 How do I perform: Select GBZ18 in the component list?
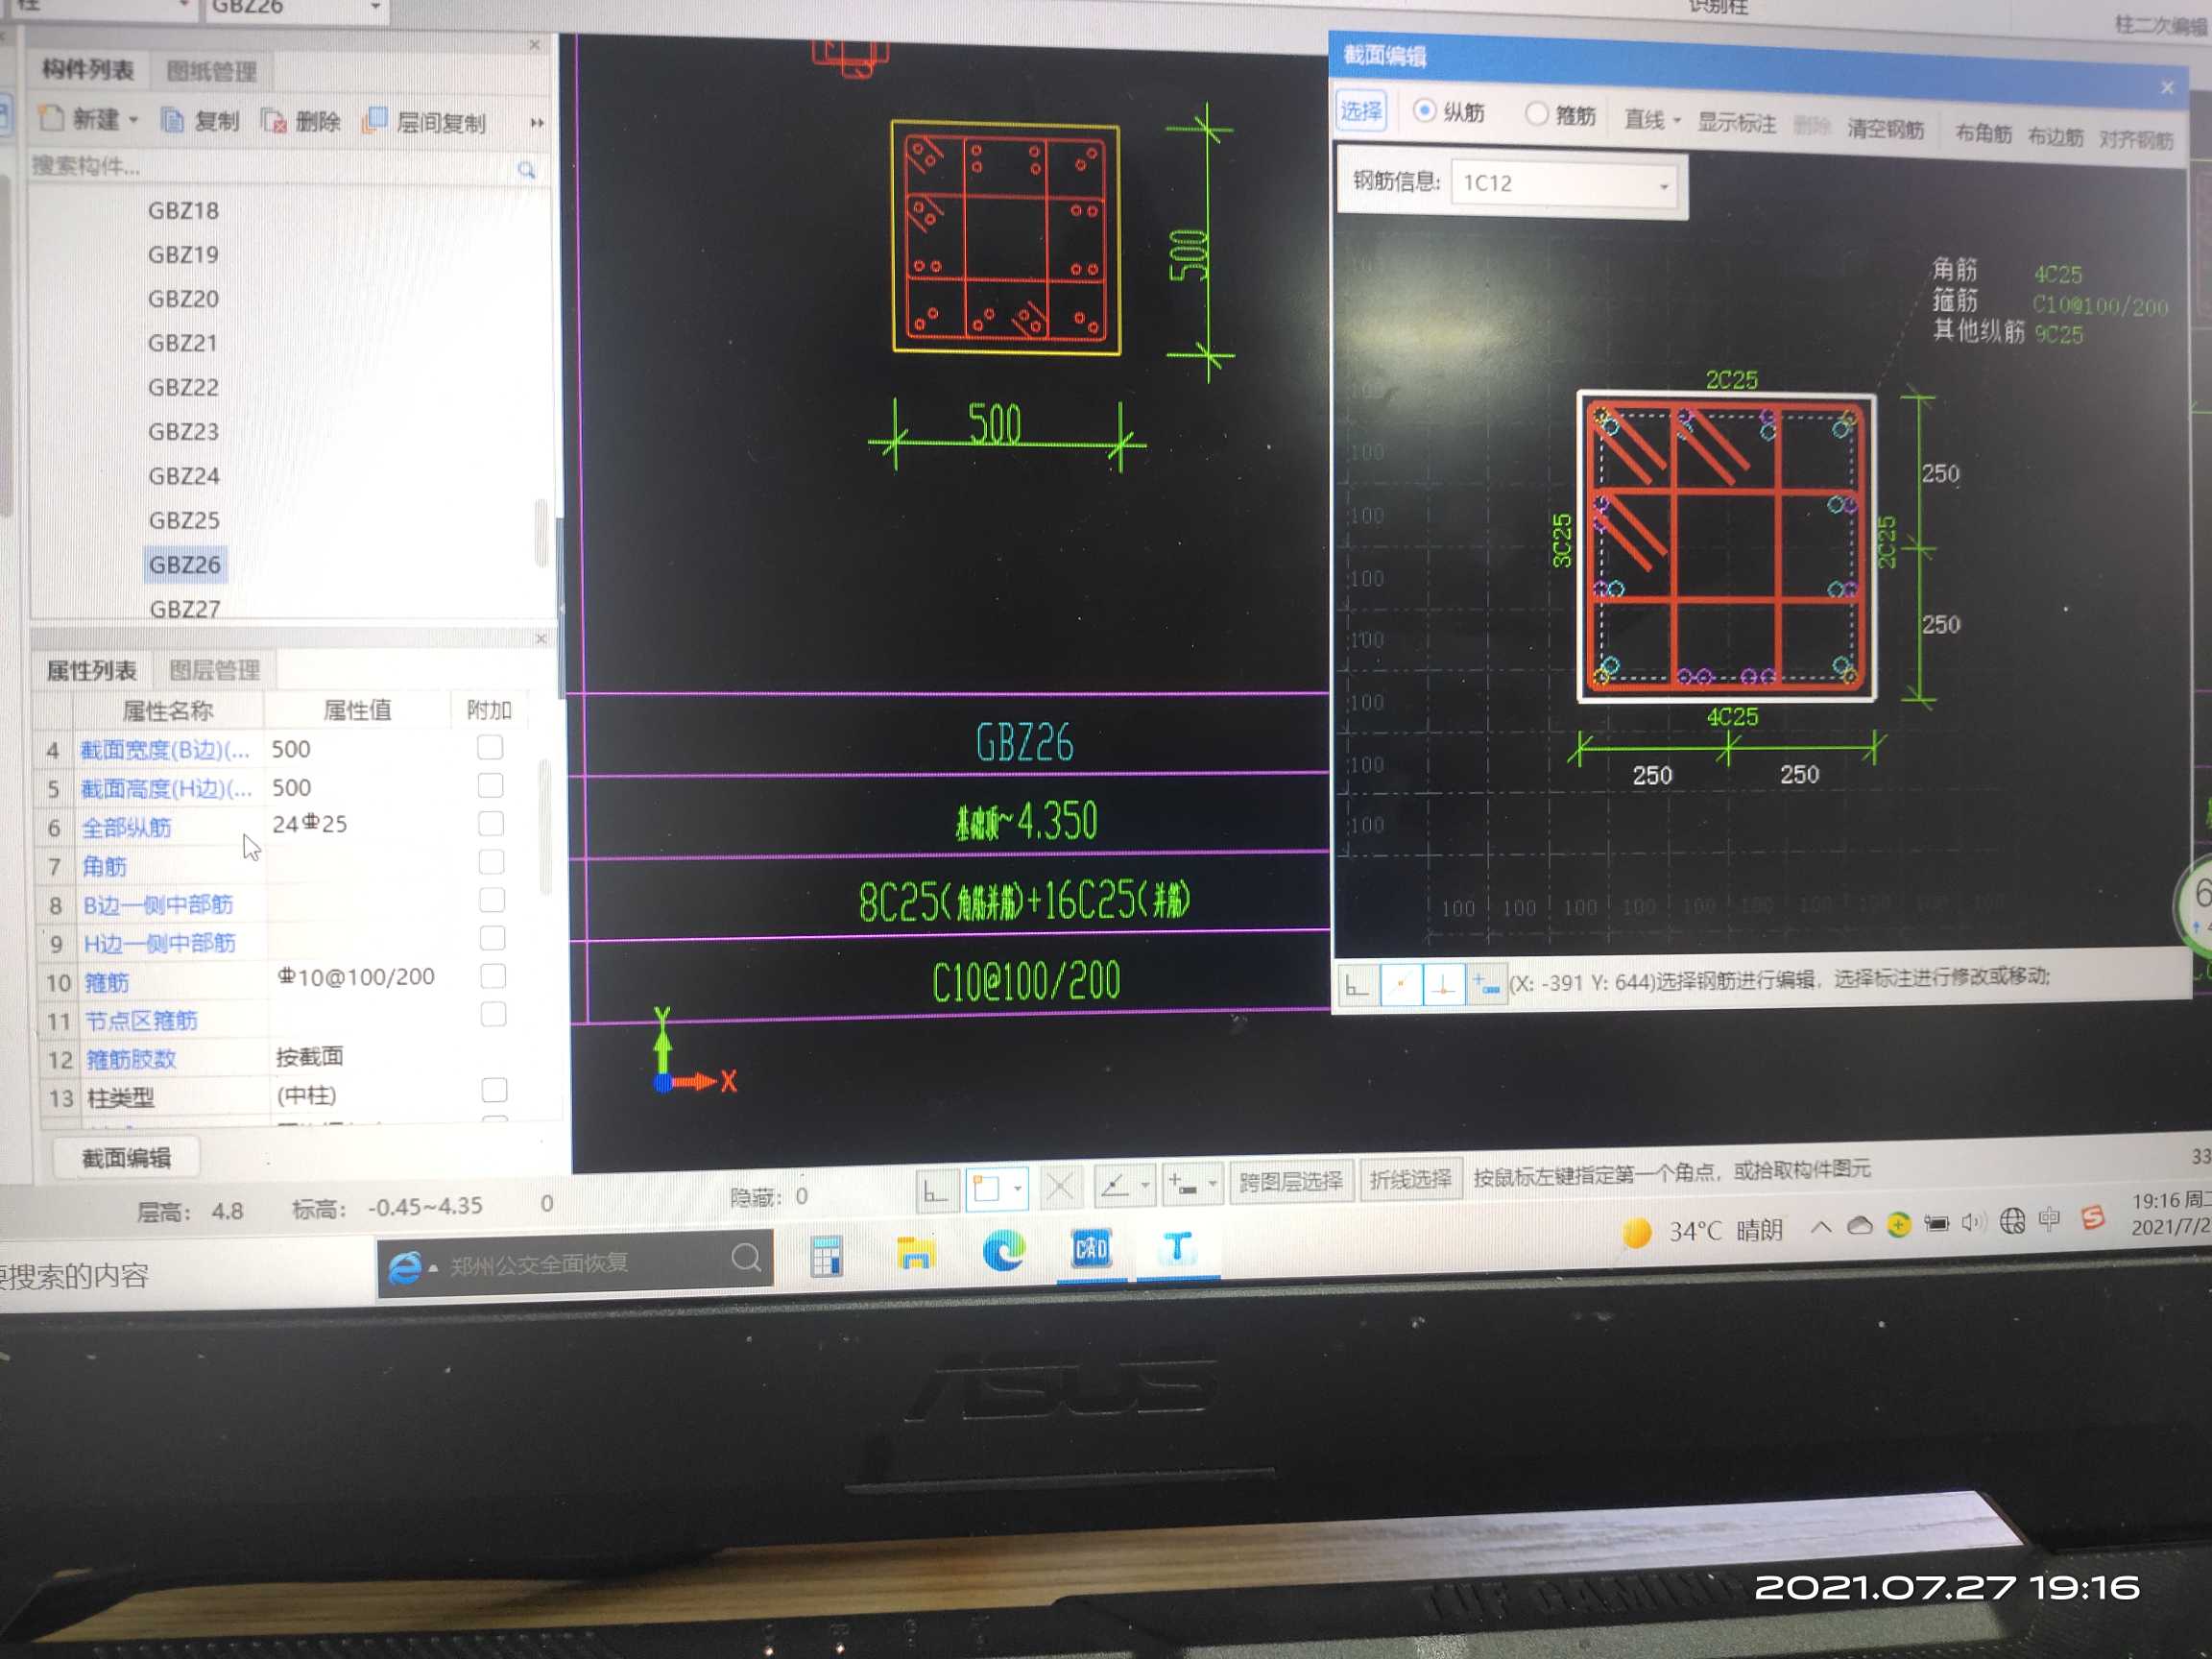[x=183, y=211]
